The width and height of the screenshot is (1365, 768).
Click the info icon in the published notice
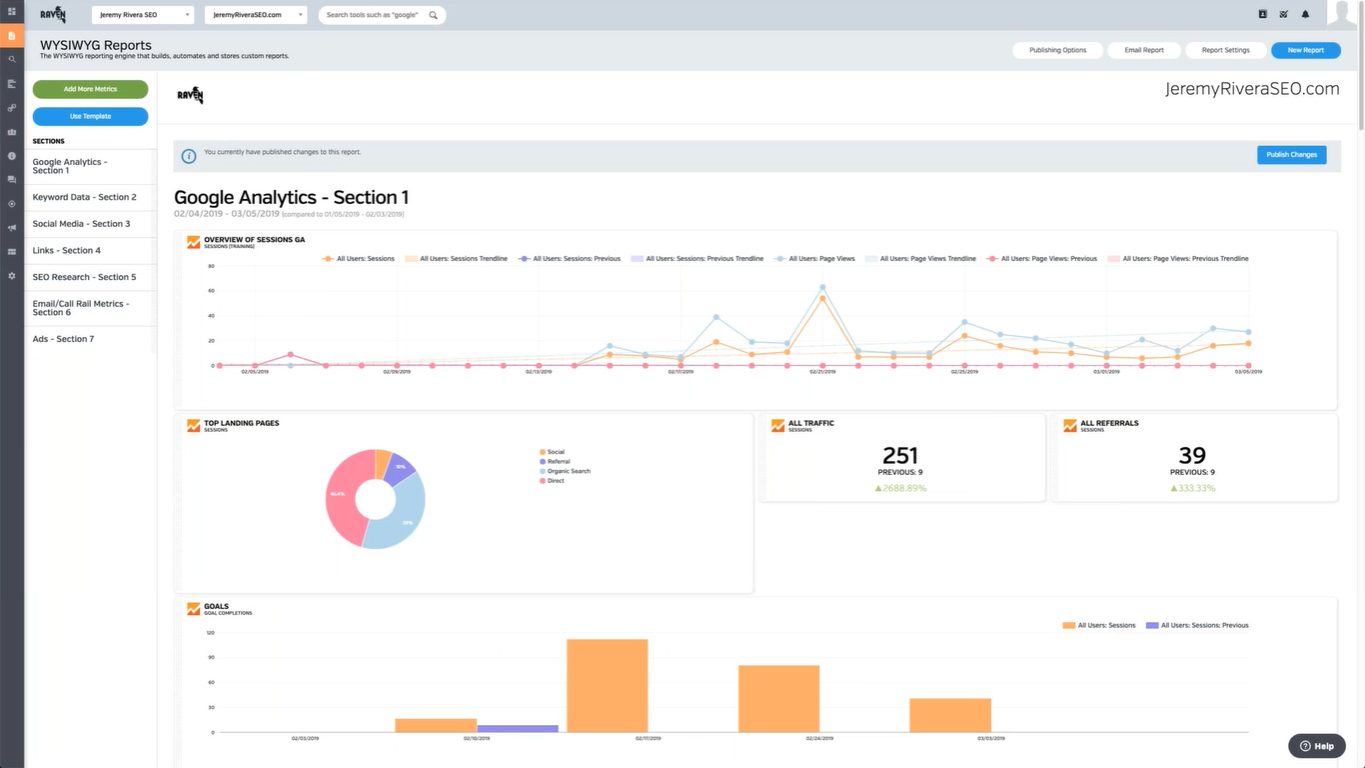pyautogui.click(x=188, y=156)
